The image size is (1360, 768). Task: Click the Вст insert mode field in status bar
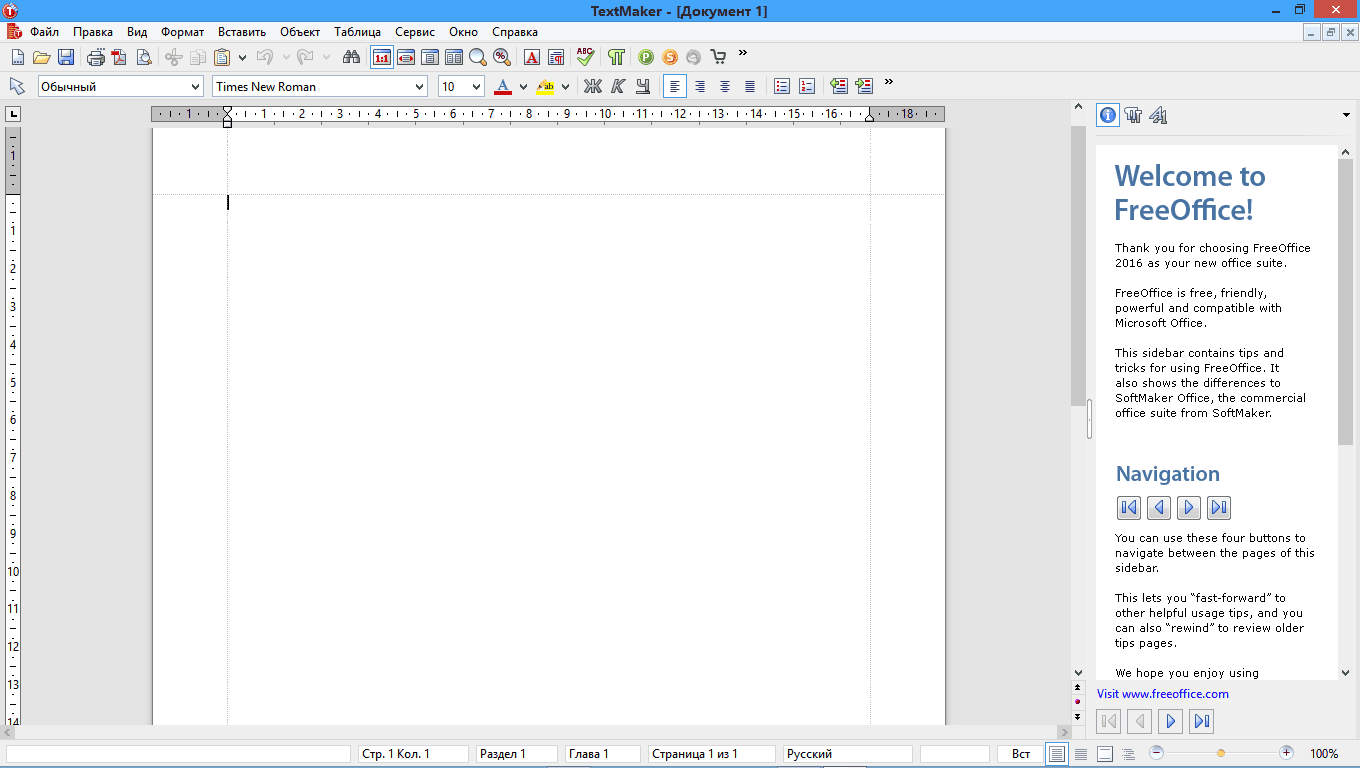click(1020, 754)
